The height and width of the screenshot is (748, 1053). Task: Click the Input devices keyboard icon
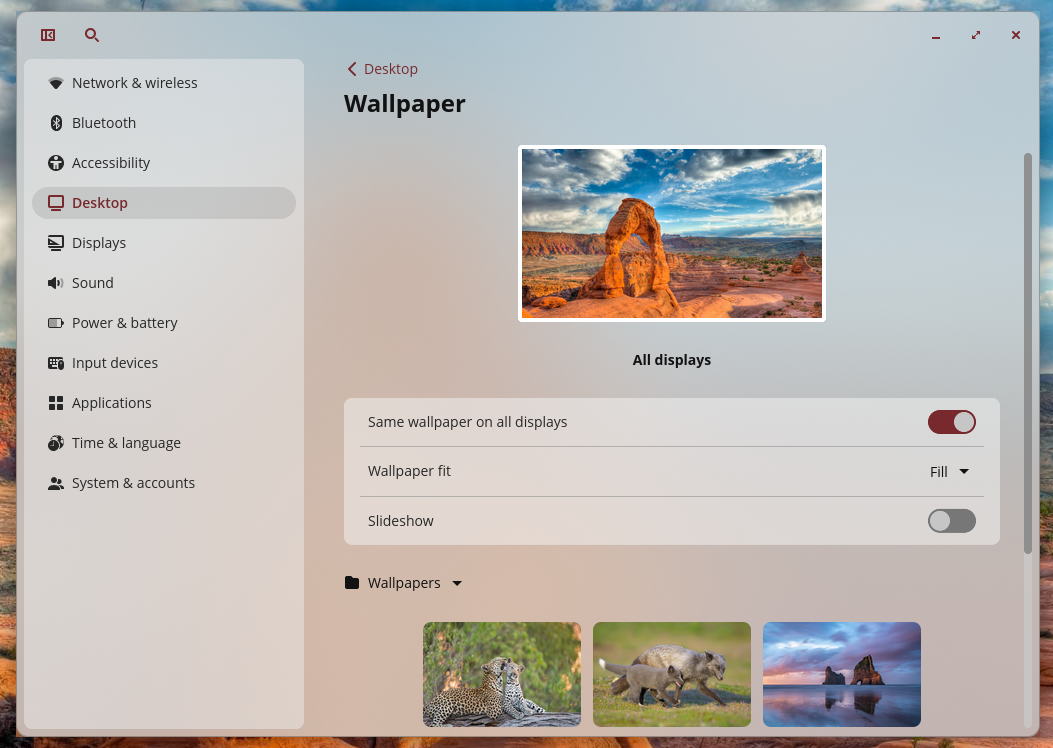coord(56,363)
